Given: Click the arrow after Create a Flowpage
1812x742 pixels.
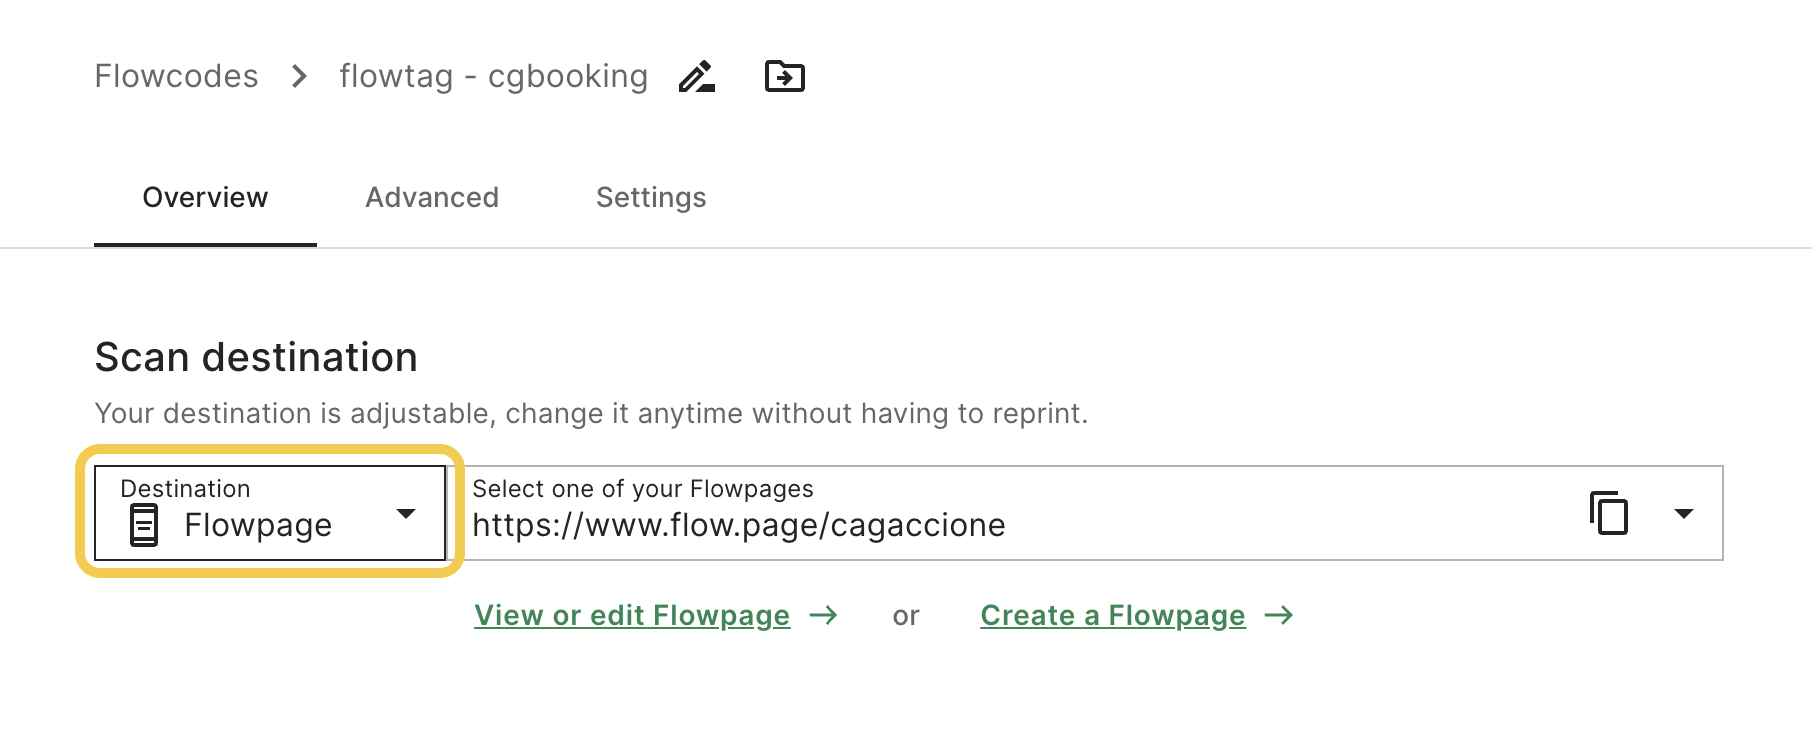Looking at the screenshot, I should (1279, 615).
